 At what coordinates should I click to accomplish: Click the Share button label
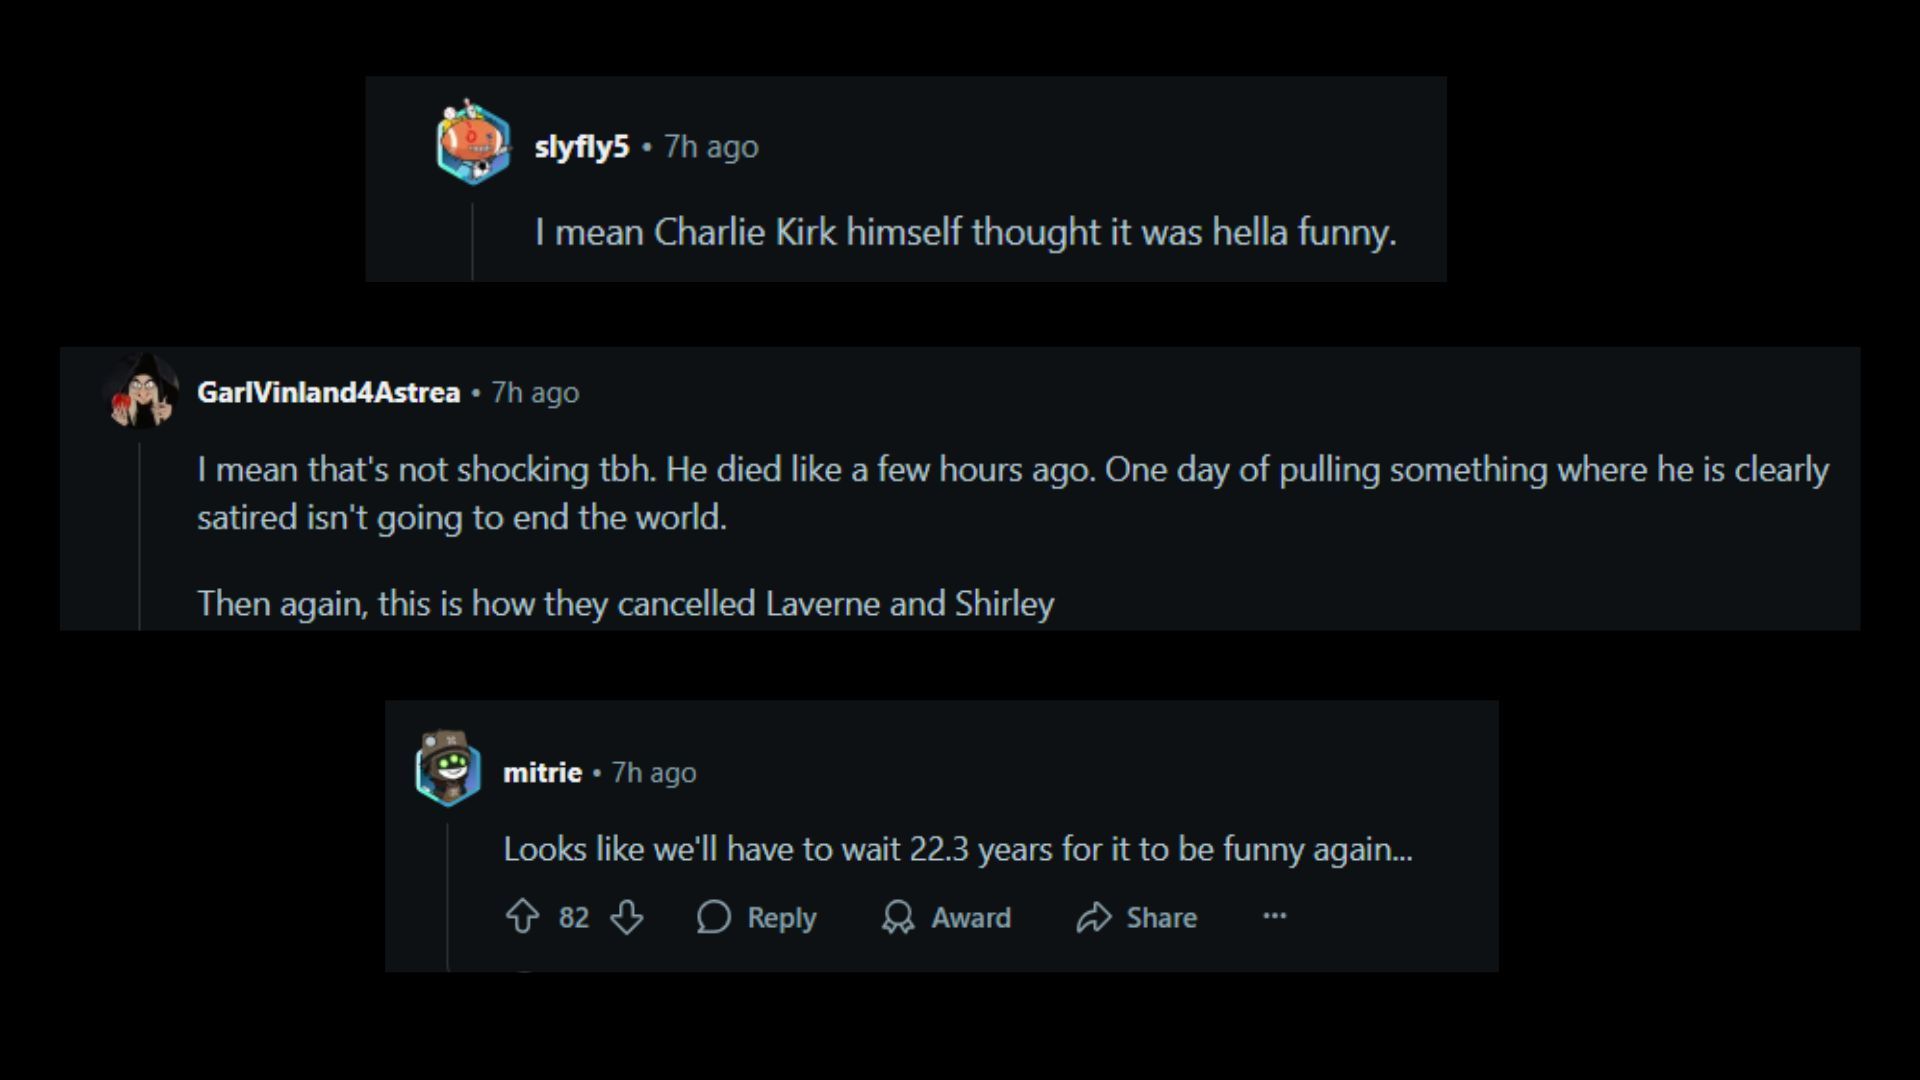click(x=1161, y=917)
